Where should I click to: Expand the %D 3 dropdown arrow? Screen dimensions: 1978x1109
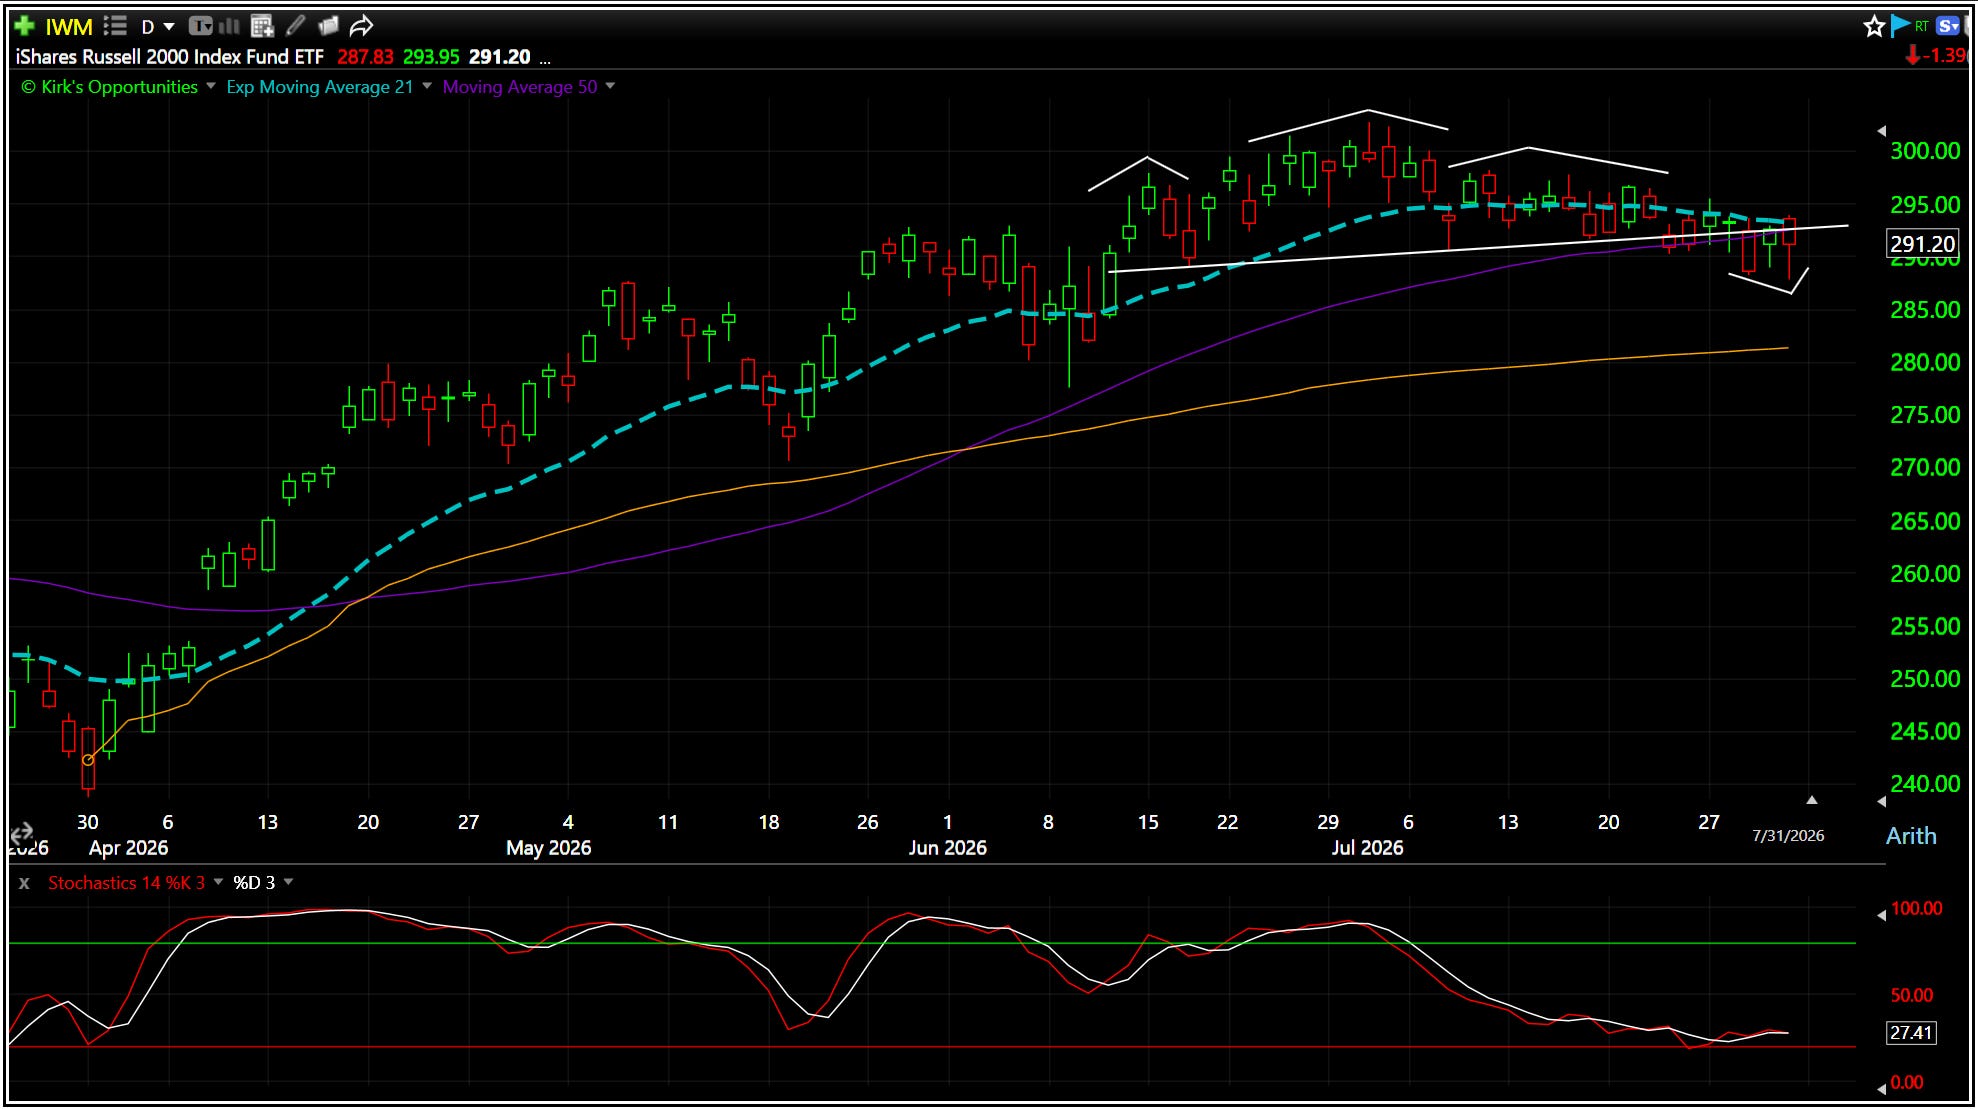click(289, 882)
